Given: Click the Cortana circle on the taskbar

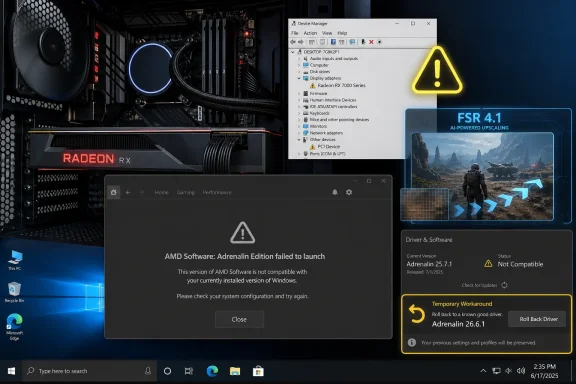Looking at the screenshot, I should pyautogui.click(x=167, y=371).
